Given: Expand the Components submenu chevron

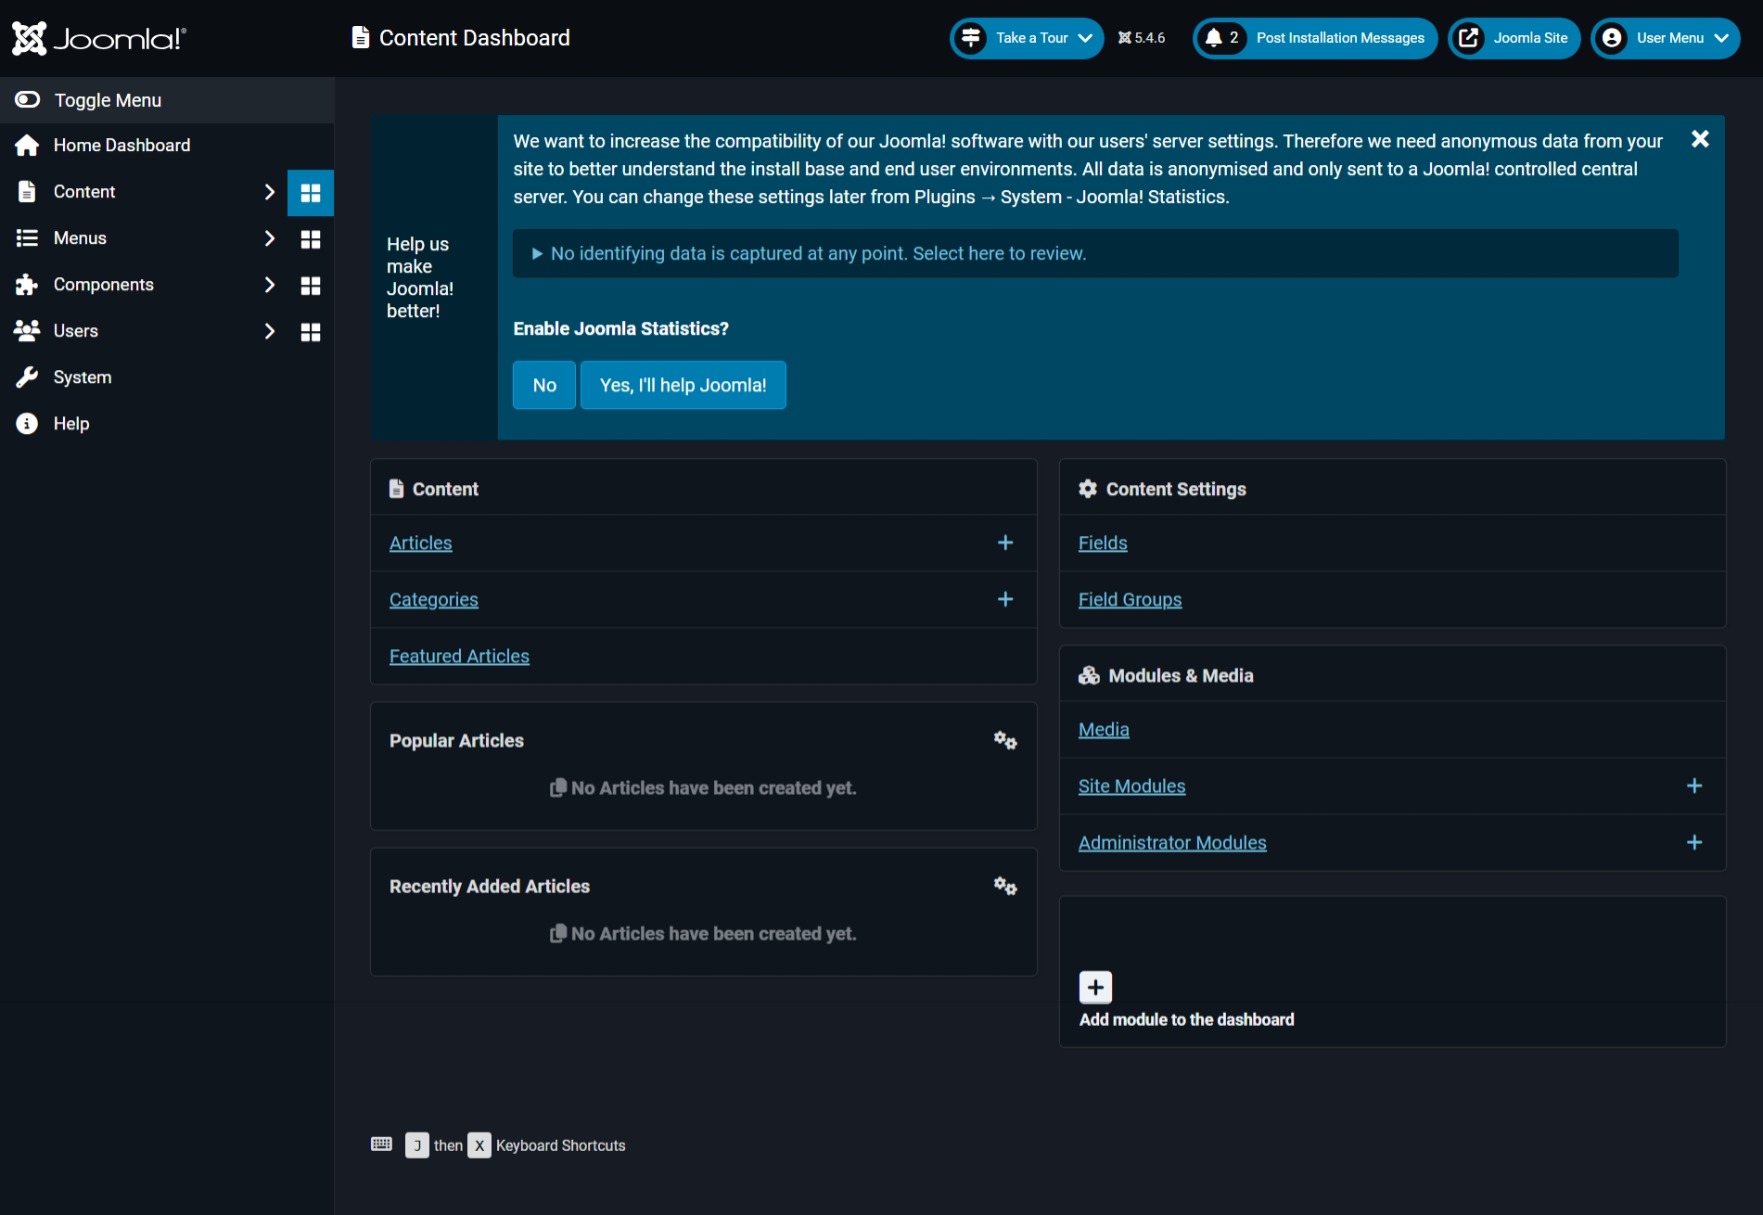Looking at the screenshot, I should point(269,285).
